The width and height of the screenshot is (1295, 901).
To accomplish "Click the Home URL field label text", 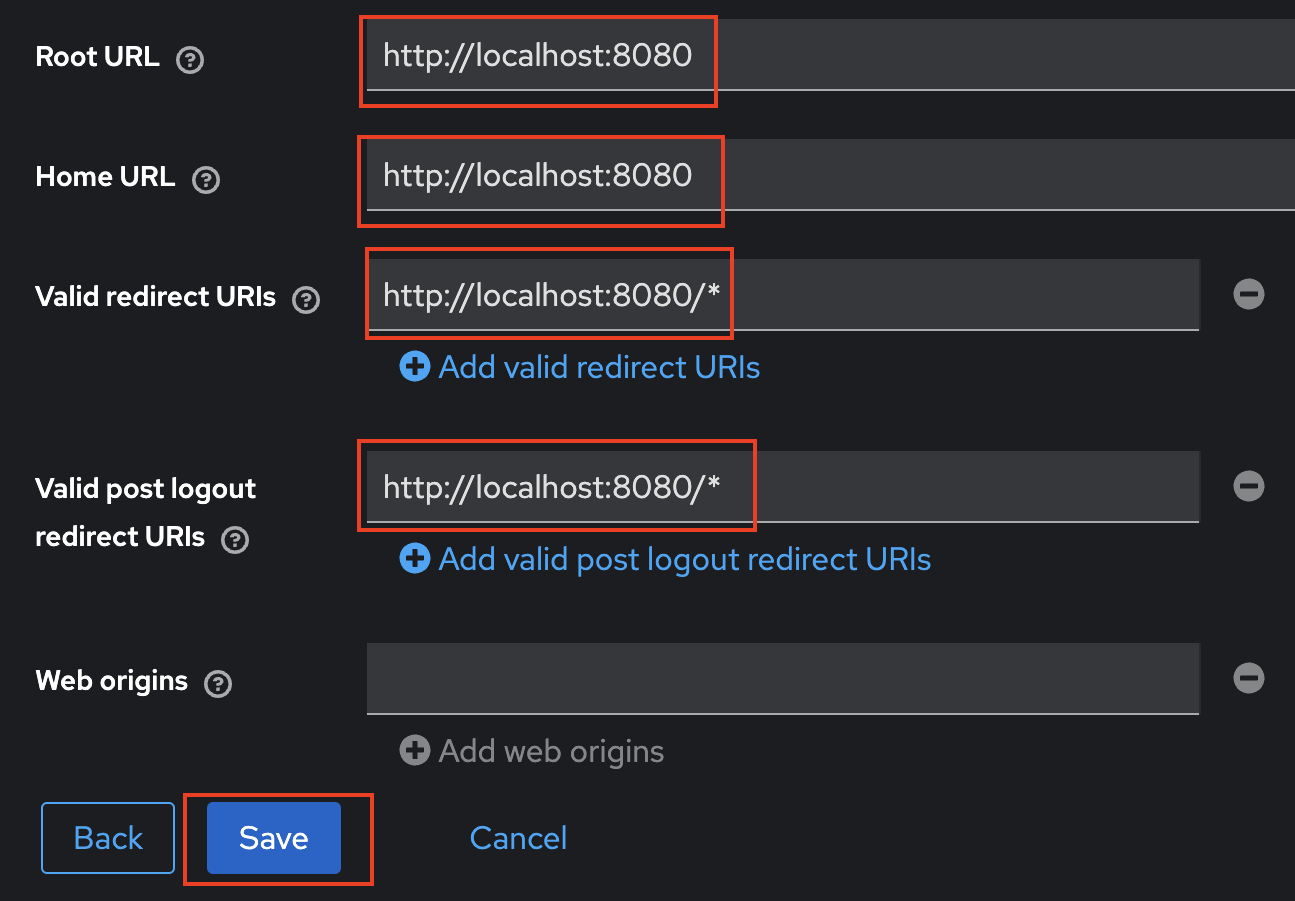I will [105, 177].
